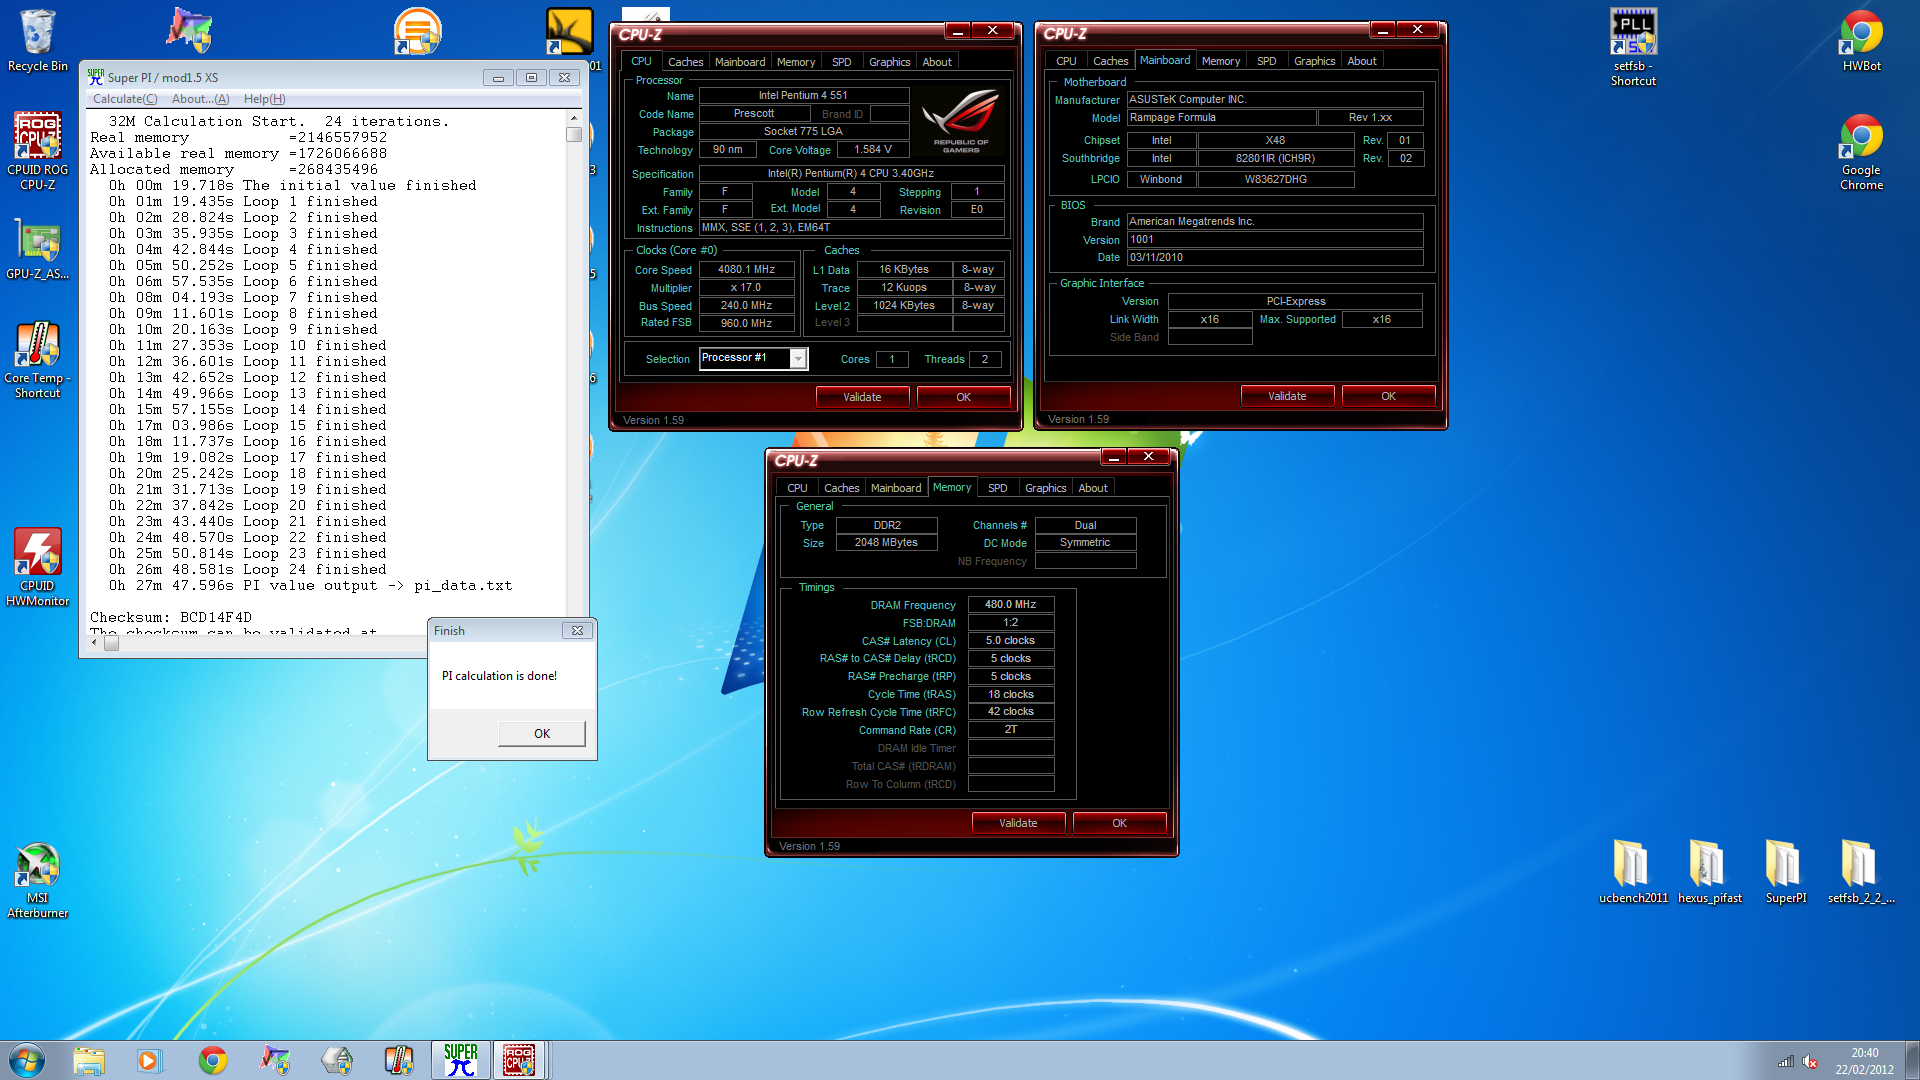Select the orange circular desktop shortcut icon
The image size is (1920, 1080).
(418, 31)
